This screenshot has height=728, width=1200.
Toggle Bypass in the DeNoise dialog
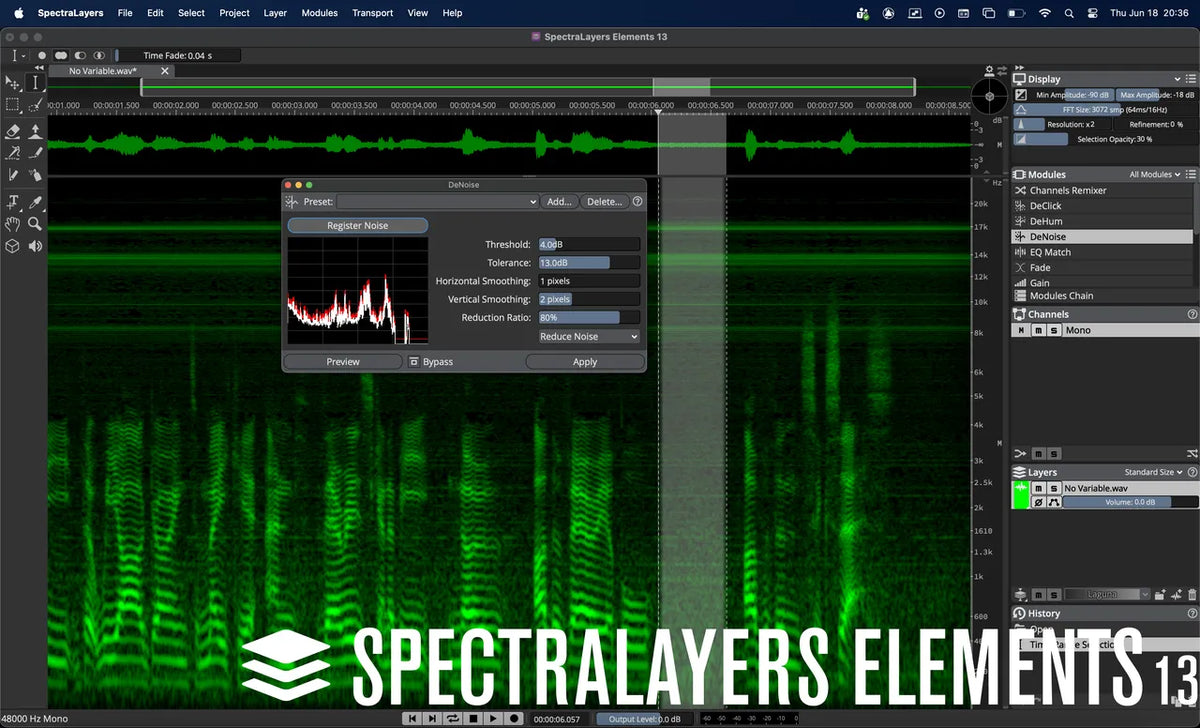pyautogui.click(x=431, y=362)
